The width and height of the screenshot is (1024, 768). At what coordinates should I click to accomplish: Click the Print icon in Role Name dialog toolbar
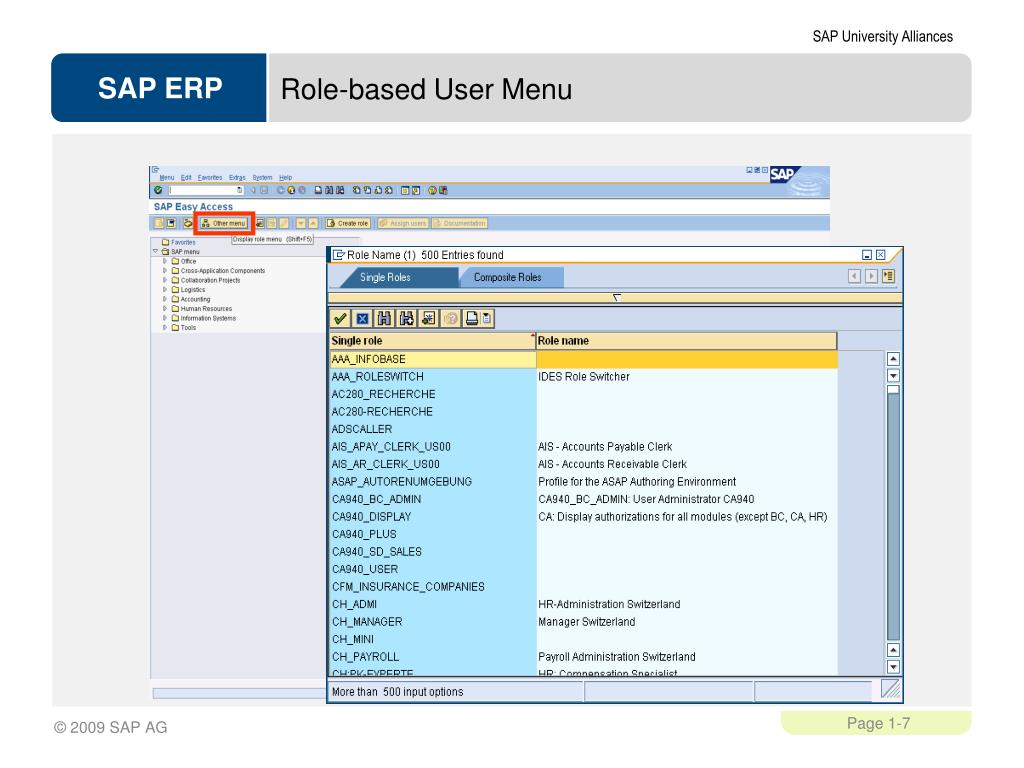[x=471, y=318]
